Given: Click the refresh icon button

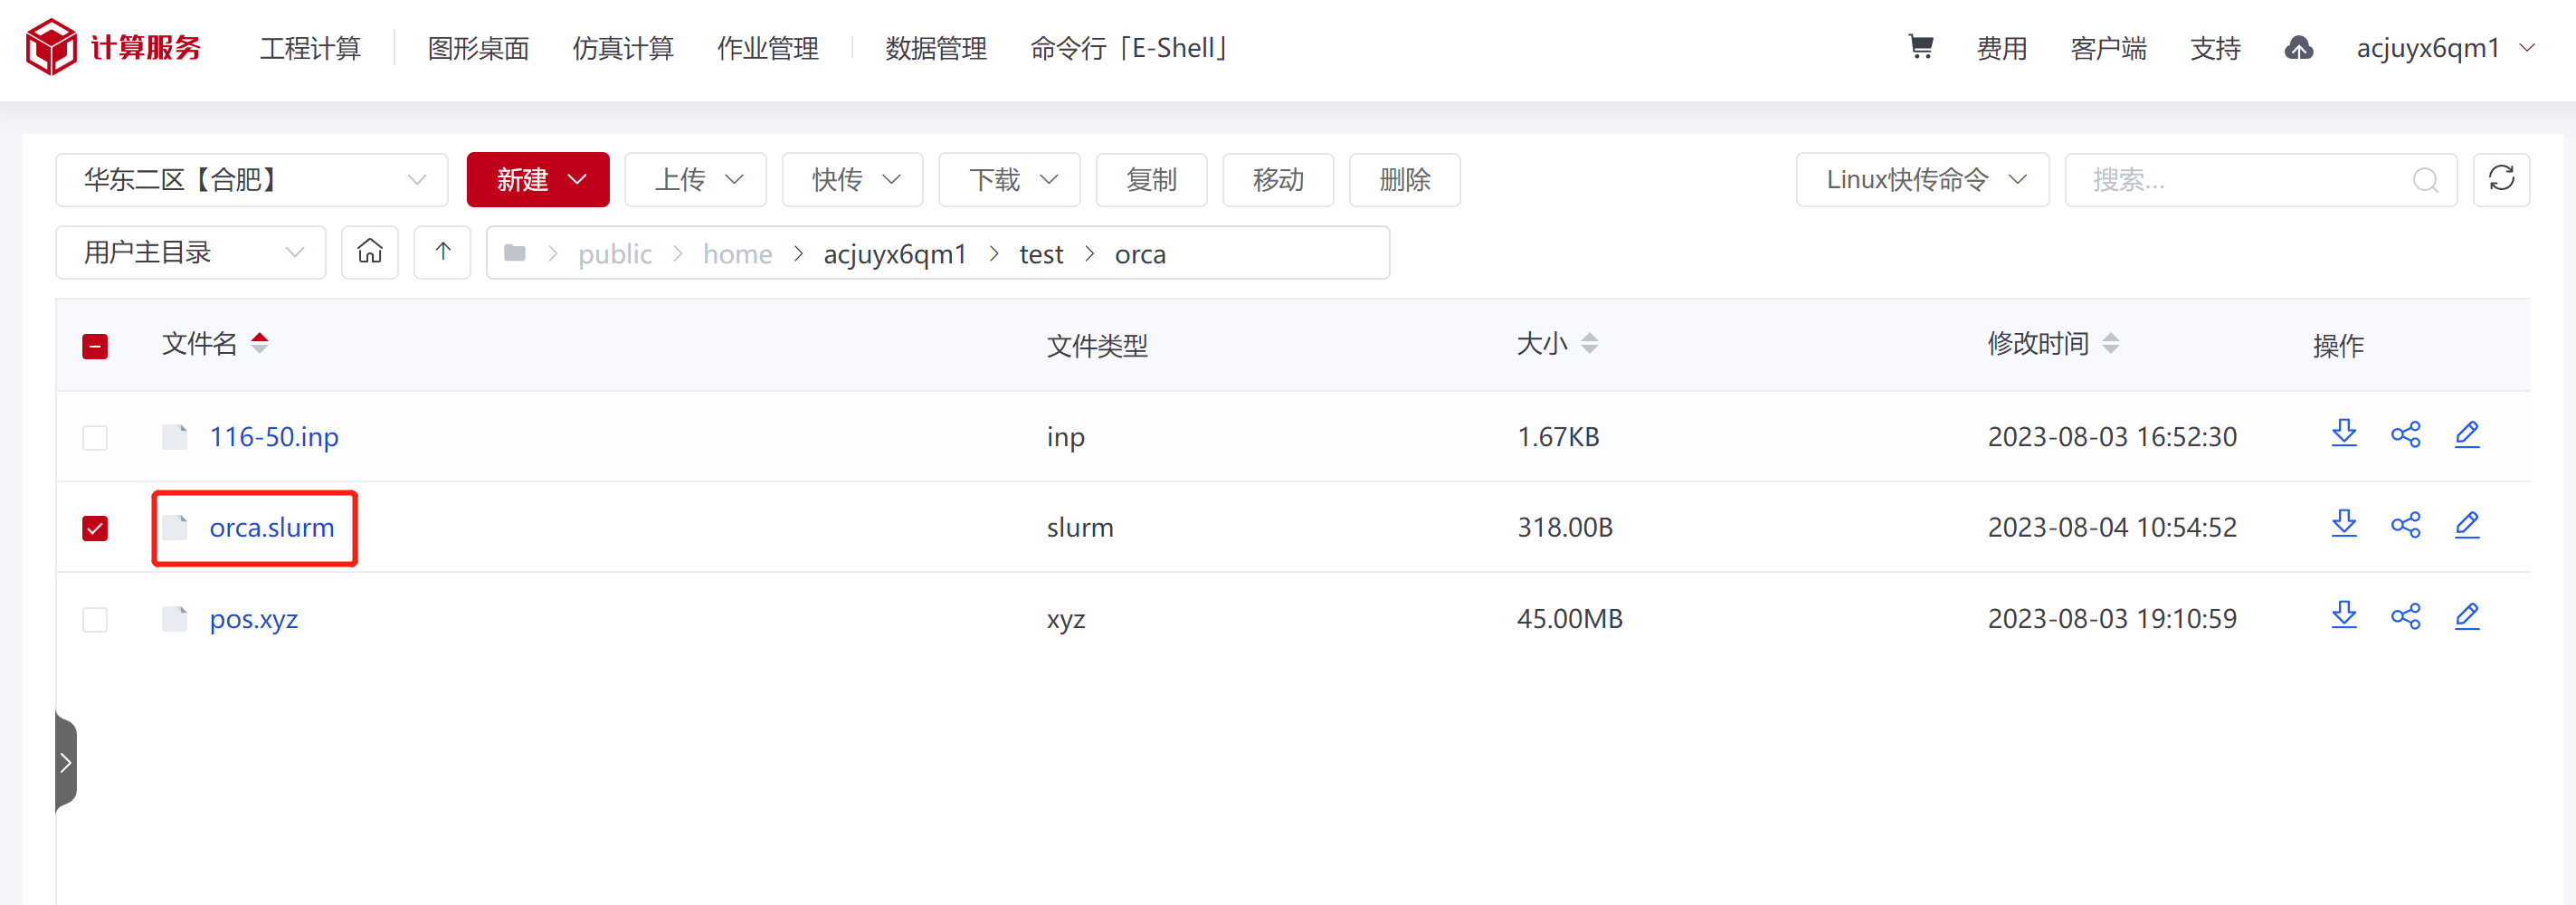Looking at the screenshot, I should pyautogui.click(x=2501, y=179).
